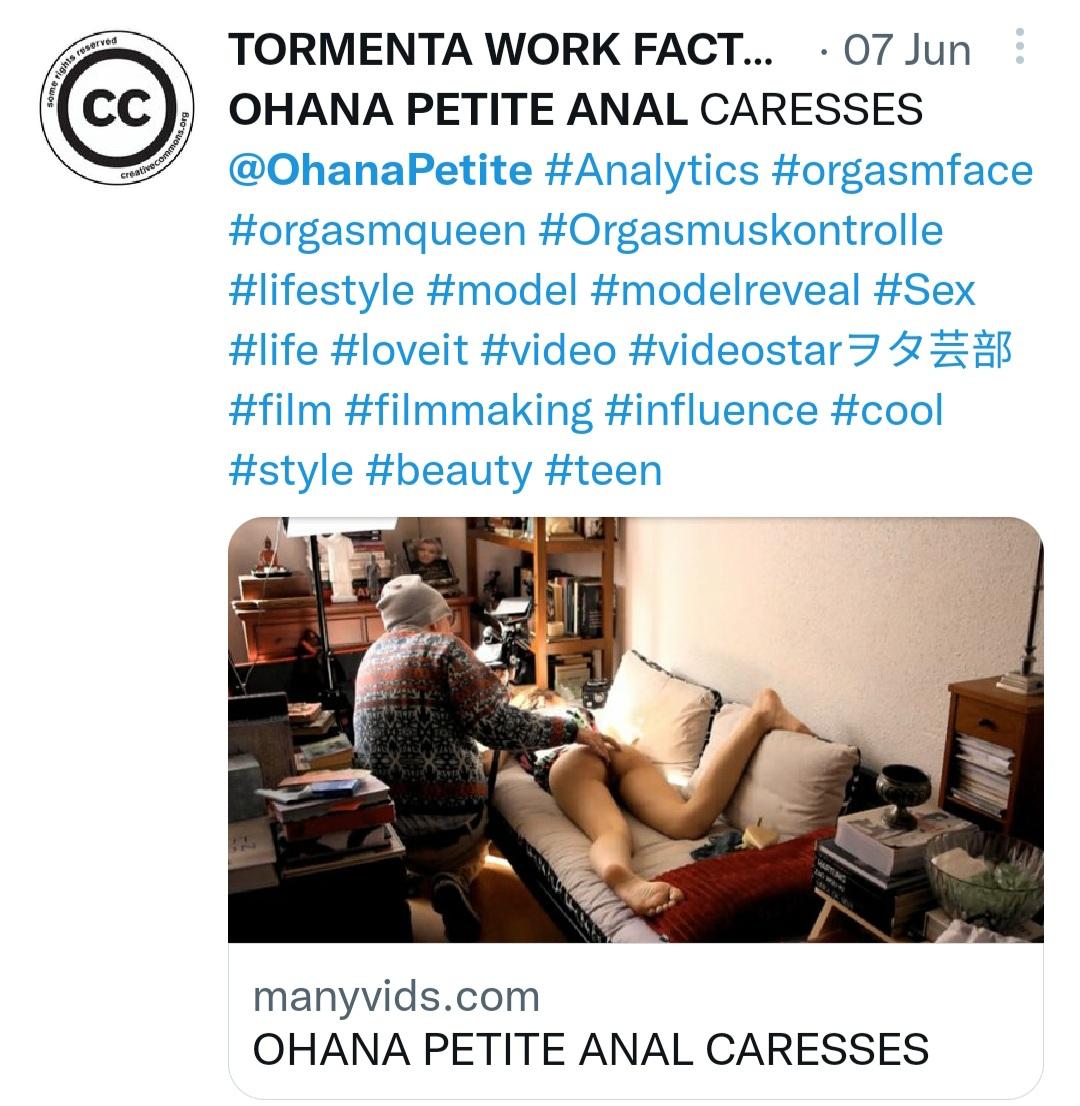Open the link card title text

point(590,1049)
